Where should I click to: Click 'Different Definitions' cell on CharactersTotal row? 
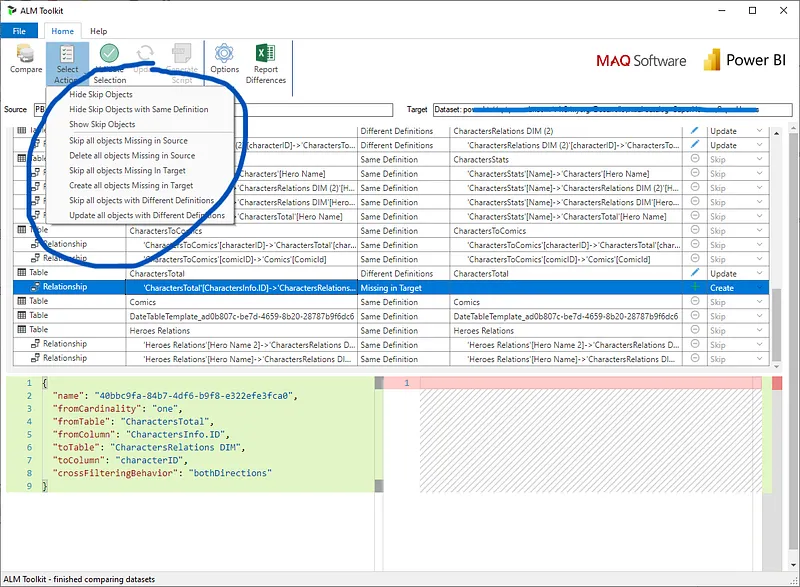point(403,273)
